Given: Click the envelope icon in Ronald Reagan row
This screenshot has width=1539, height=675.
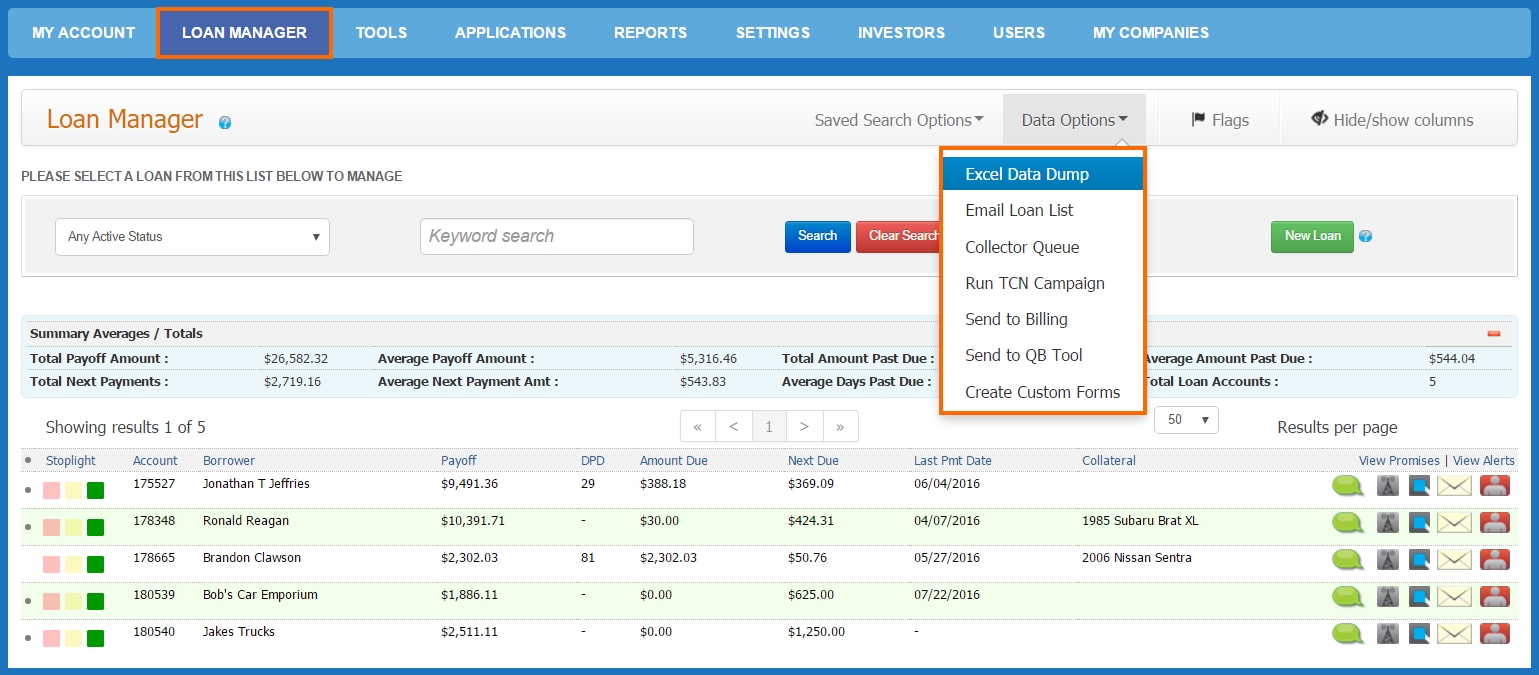Looking at the screenshot, I should 1454,523.
